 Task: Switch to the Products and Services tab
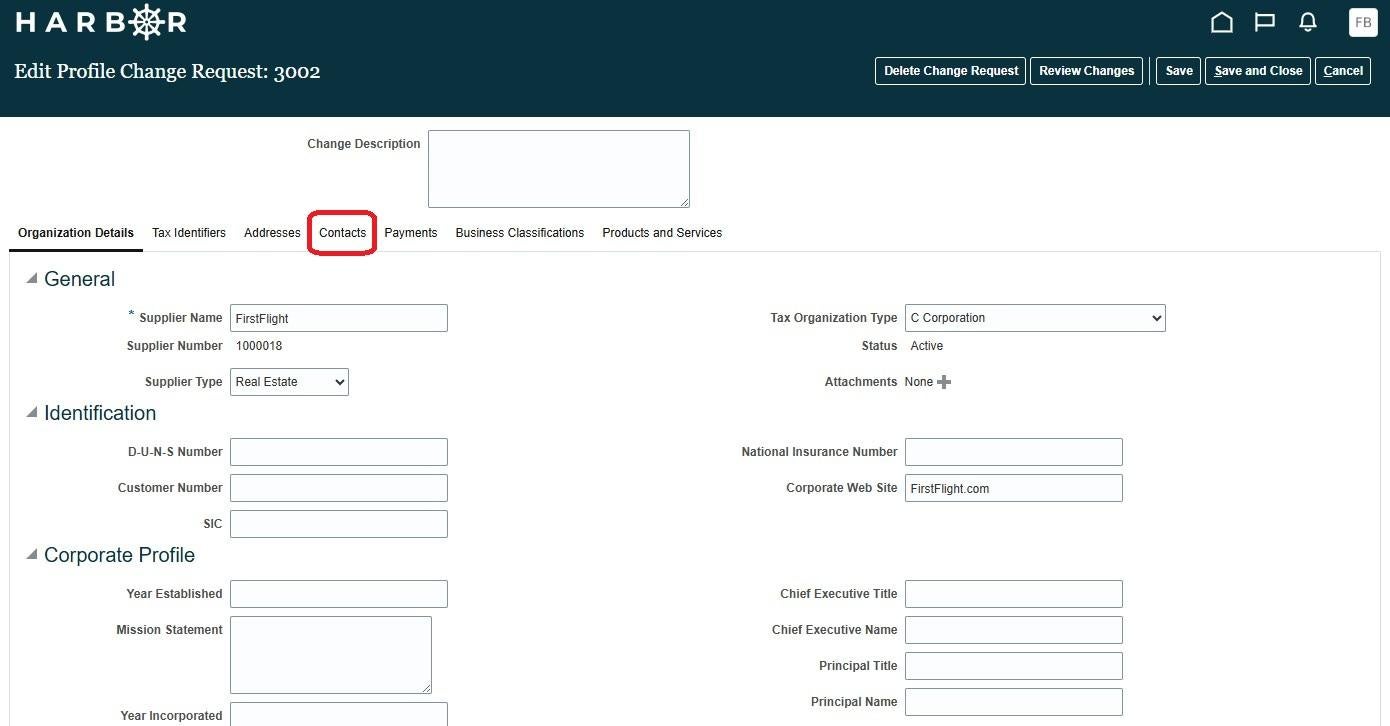pos(662,233)
